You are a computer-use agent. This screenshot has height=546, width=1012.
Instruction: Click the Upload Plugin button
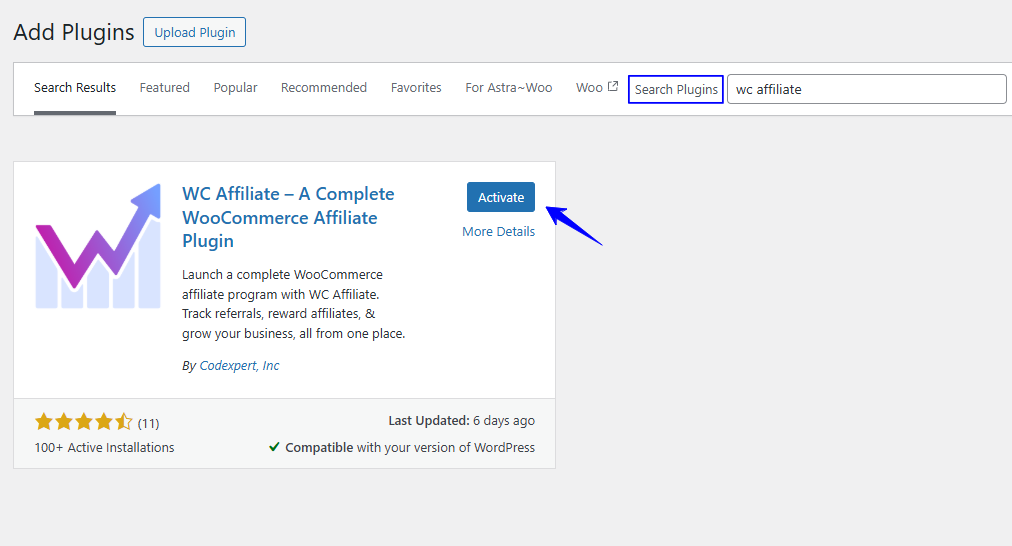click(194, 32)
